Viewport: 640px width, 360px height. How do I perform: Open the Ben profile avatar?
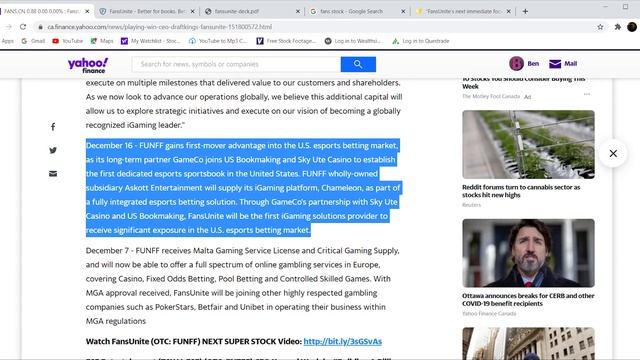click(x=516, y=64)
